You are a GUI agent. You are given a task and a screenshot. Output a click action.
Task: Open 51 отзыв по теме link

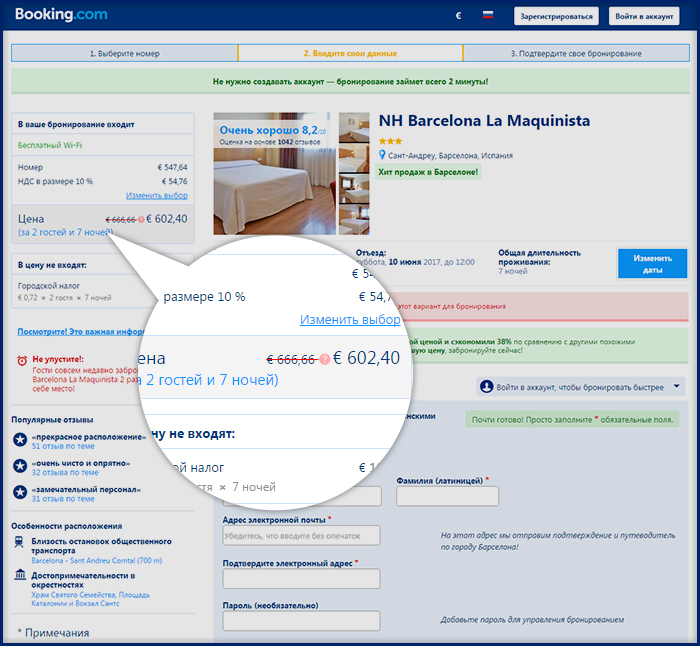[x=63, y=446]
